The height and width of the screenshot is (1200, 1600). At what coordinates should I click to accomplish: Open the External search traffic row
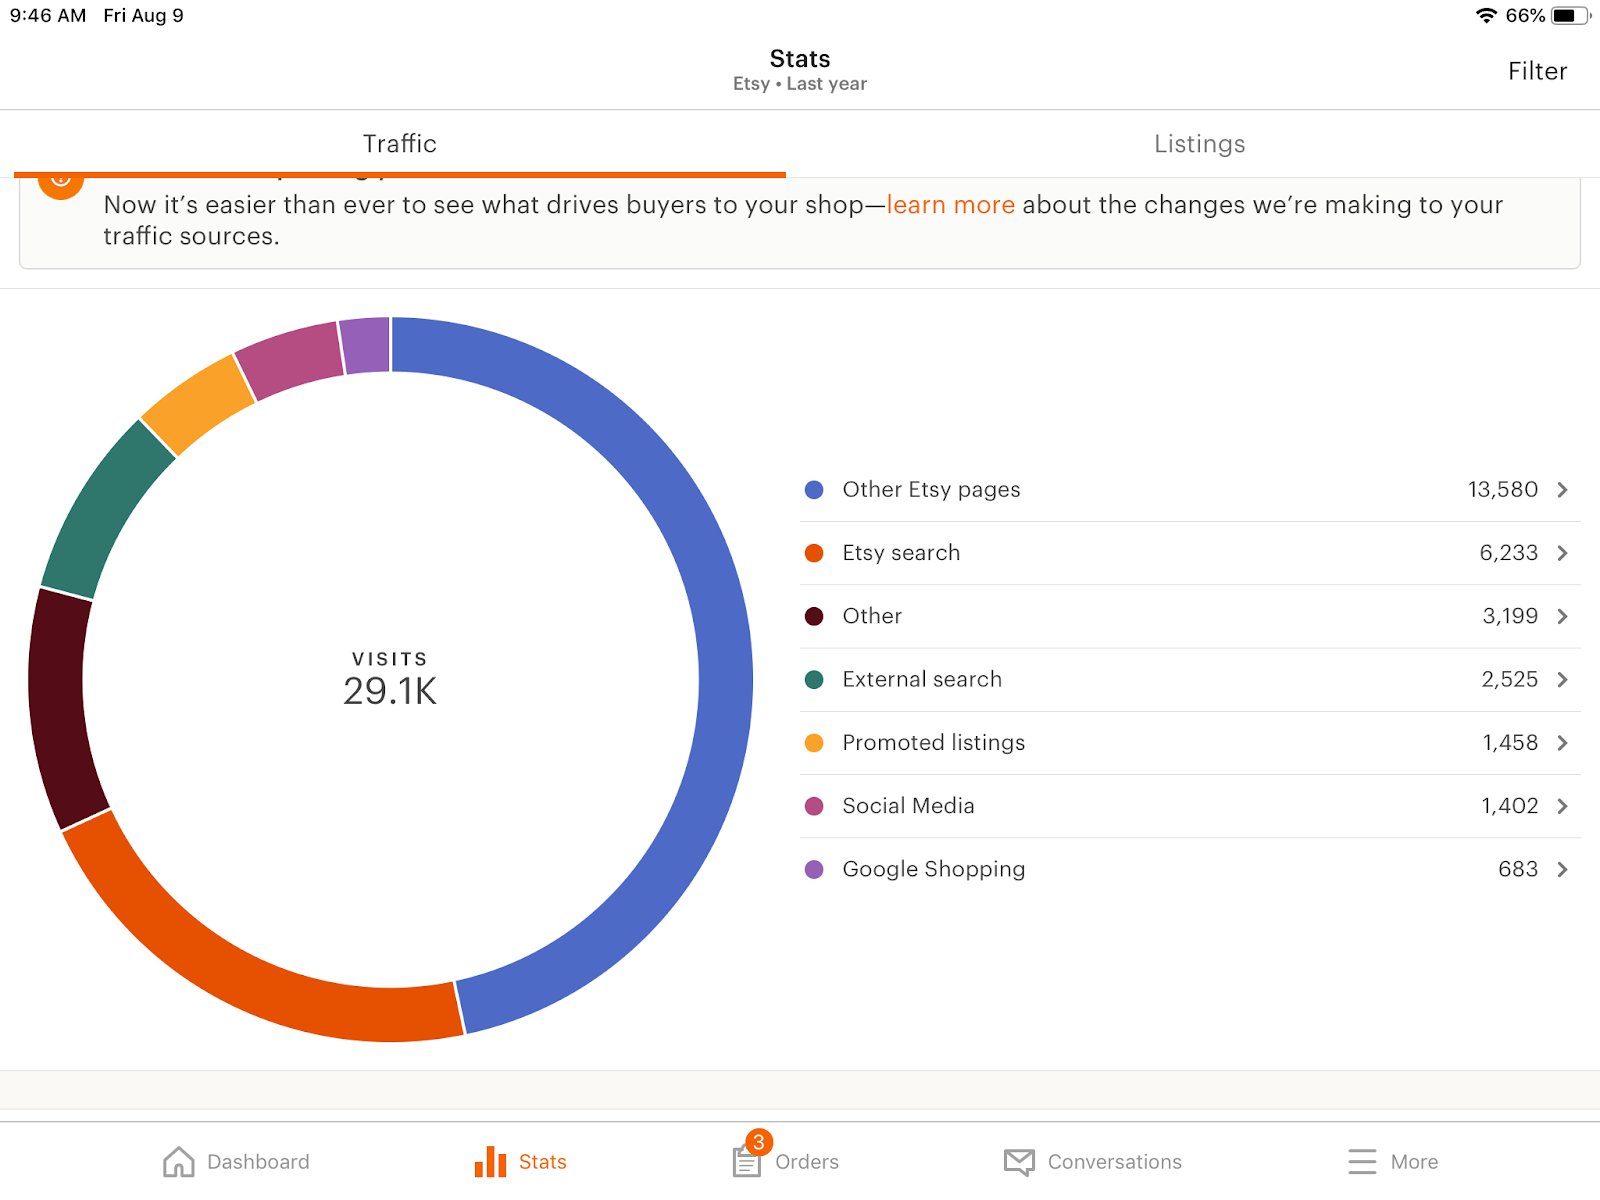(x=1190, y=680)
